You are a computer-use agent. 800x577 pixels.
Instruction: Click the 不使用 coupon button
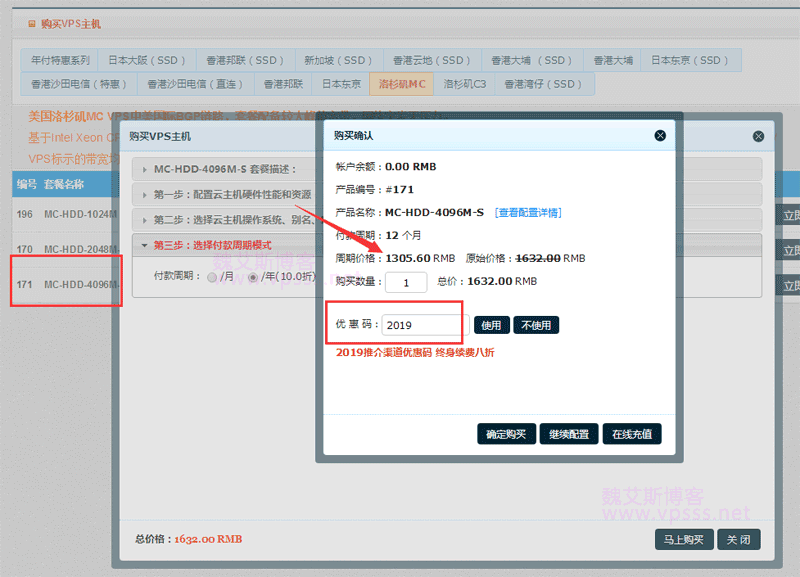[x=536, y=325]
